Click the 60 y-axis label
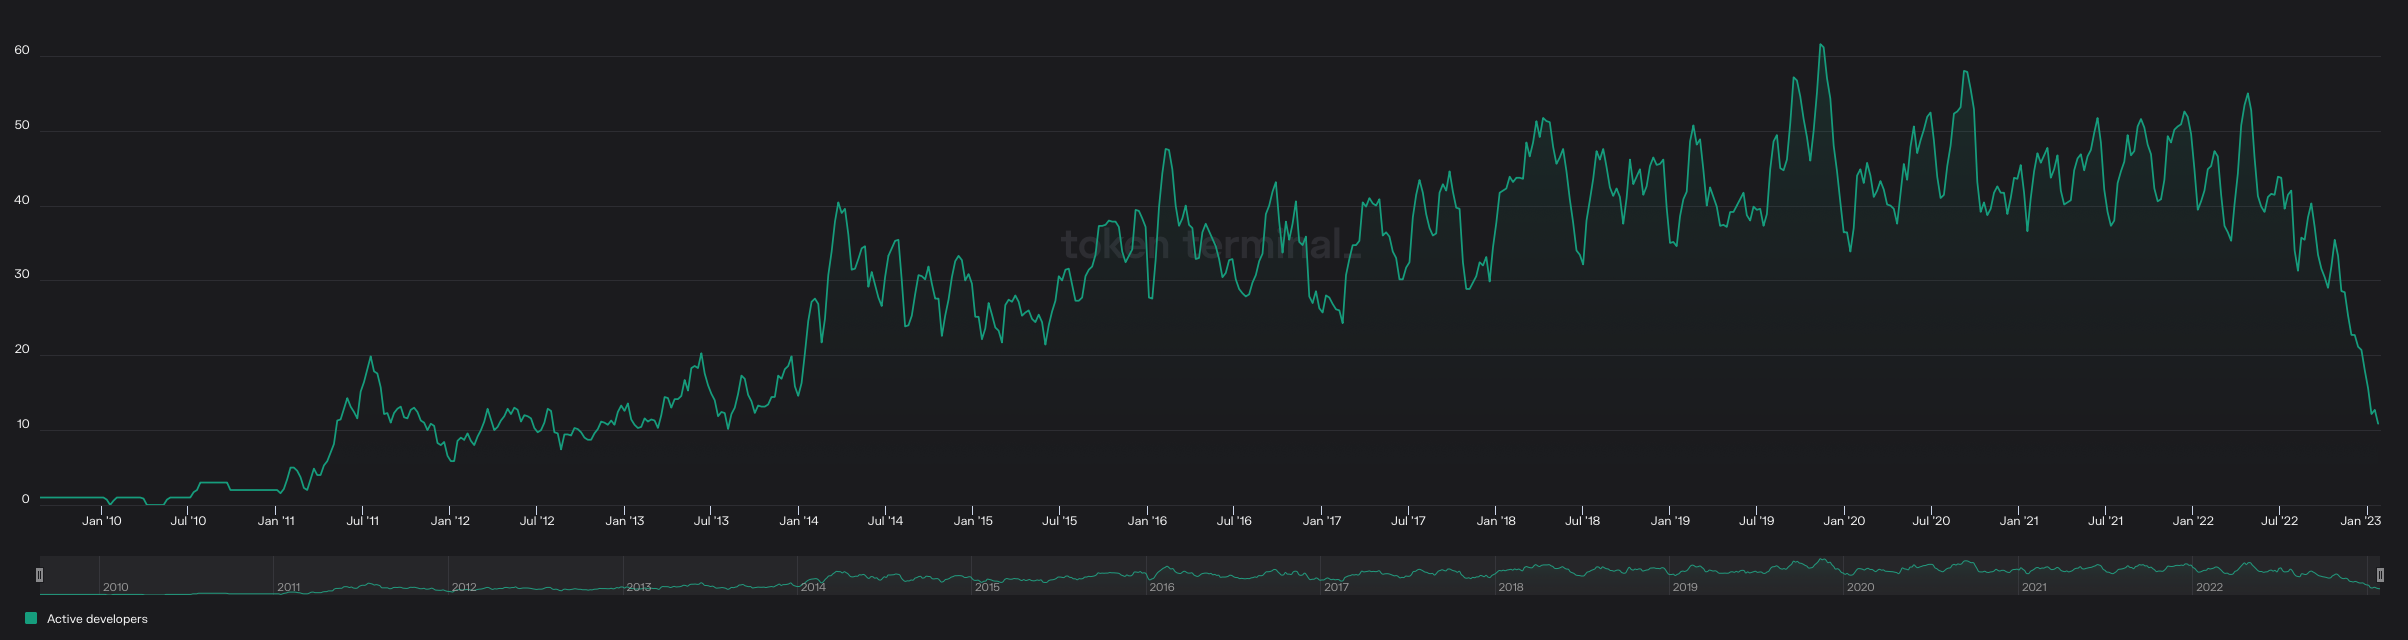The width and height of the screenshot is (2408, 640). click(22, 50)
